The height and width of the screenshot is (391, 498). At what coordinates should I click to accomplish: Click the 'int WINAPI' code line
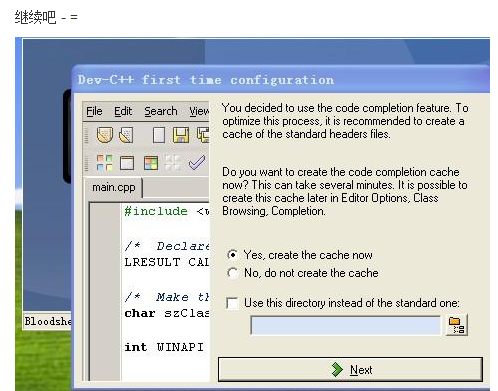pos(164,347)
